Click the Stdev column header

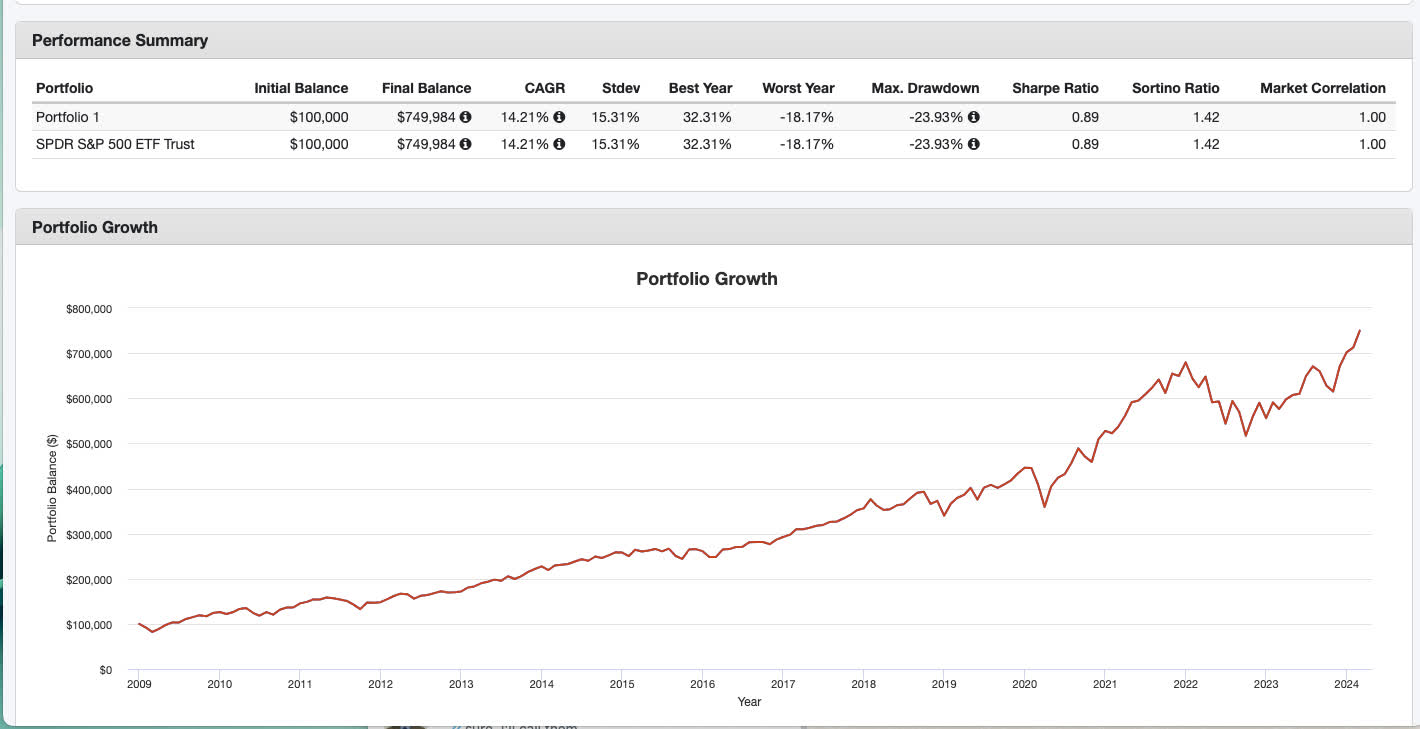click(x=621, y=88)
